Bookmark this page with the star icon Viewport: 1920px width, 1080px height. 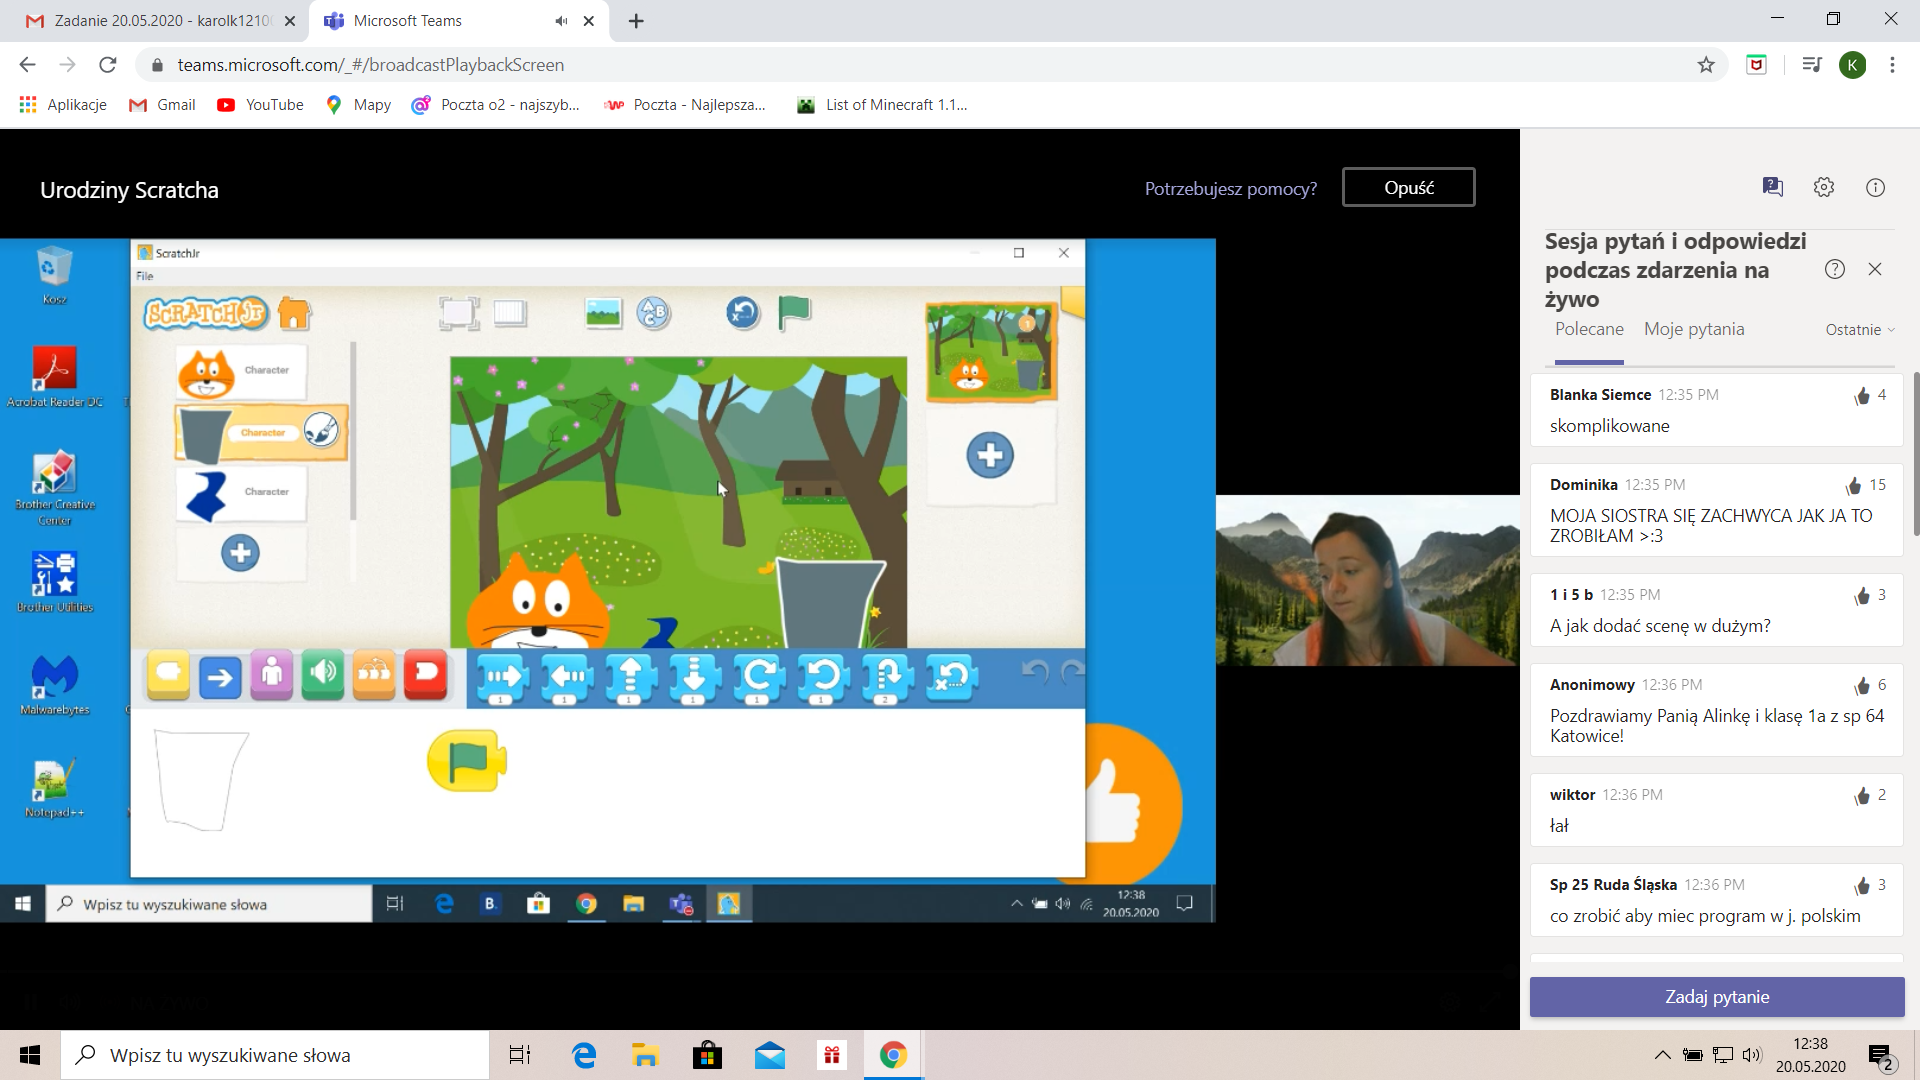point(1706,65)
